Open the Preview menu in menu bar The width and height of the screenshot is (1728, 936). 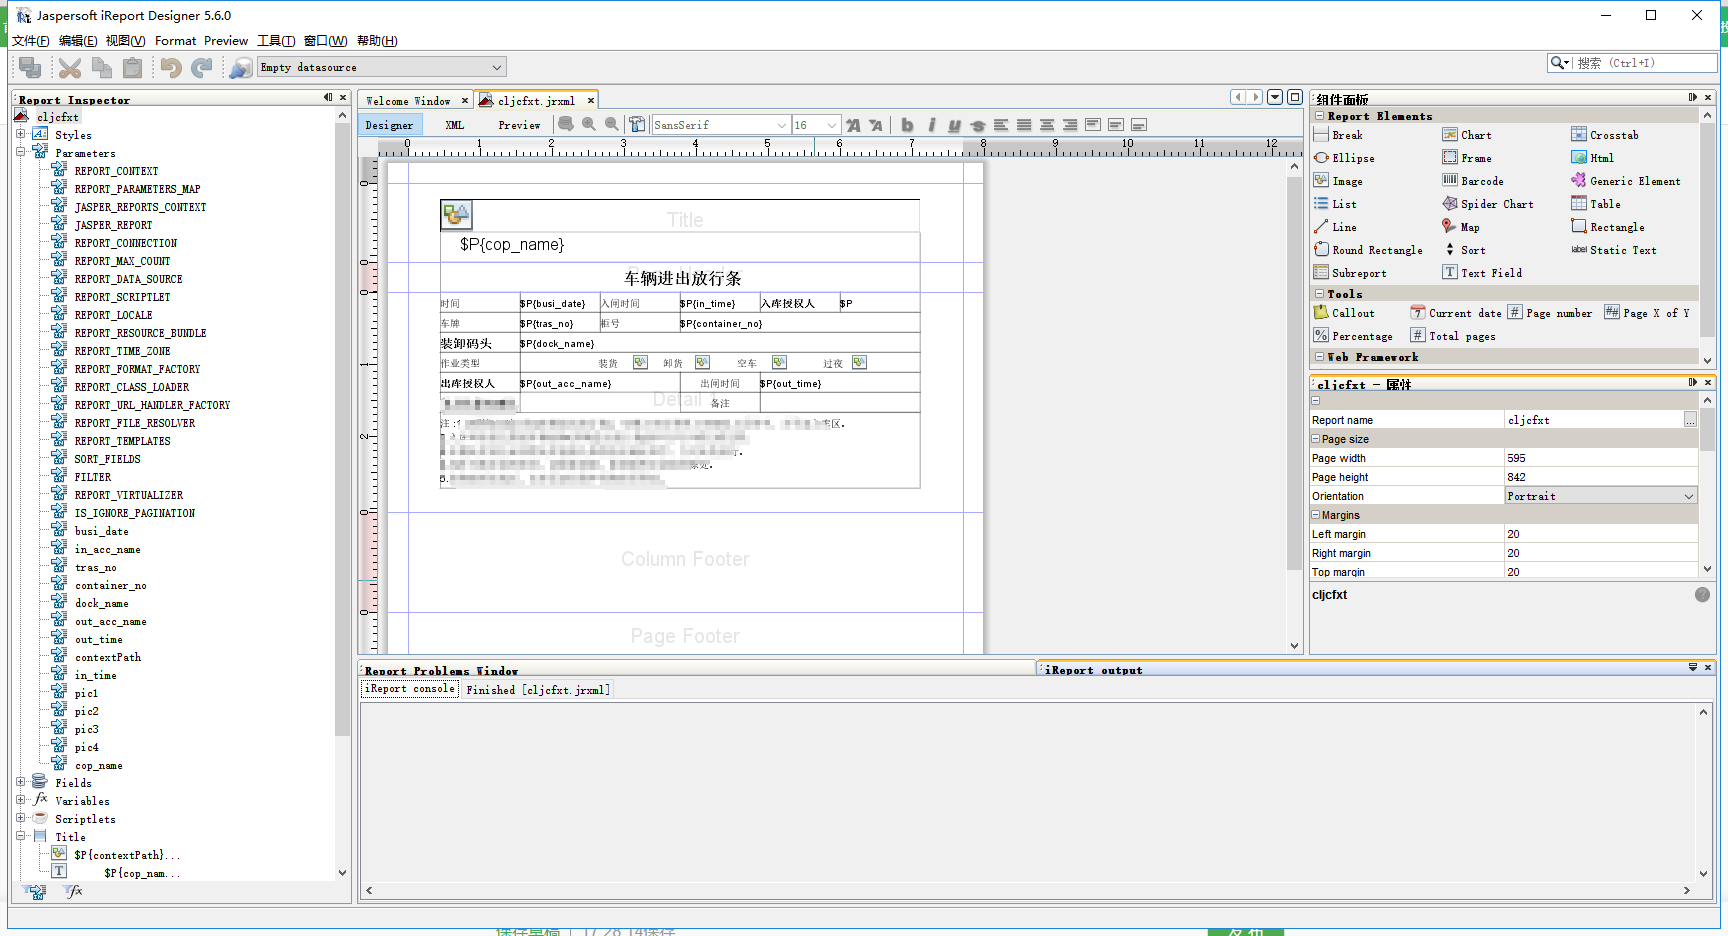click(226, 41)
